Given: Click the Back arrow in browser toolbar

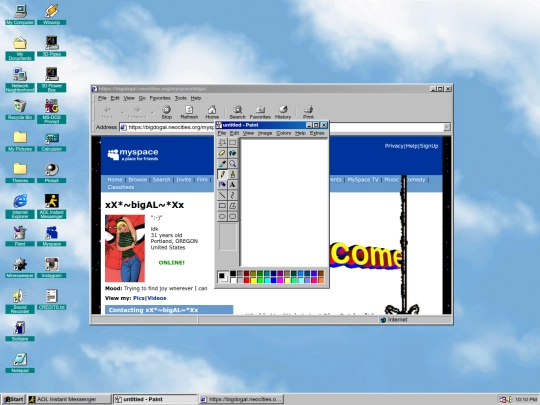Looking at the screenshot, I should click(x=107, y=112).
